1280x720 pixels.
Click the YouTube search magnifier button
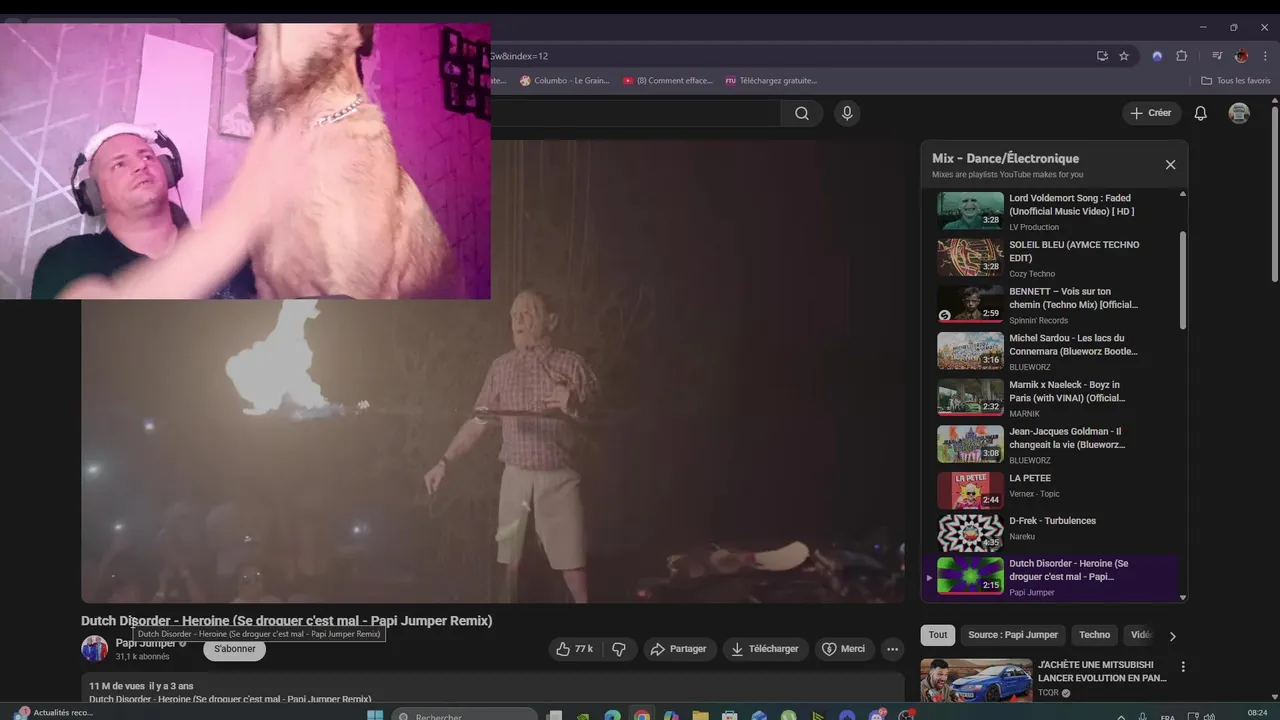tap(802, 113)
